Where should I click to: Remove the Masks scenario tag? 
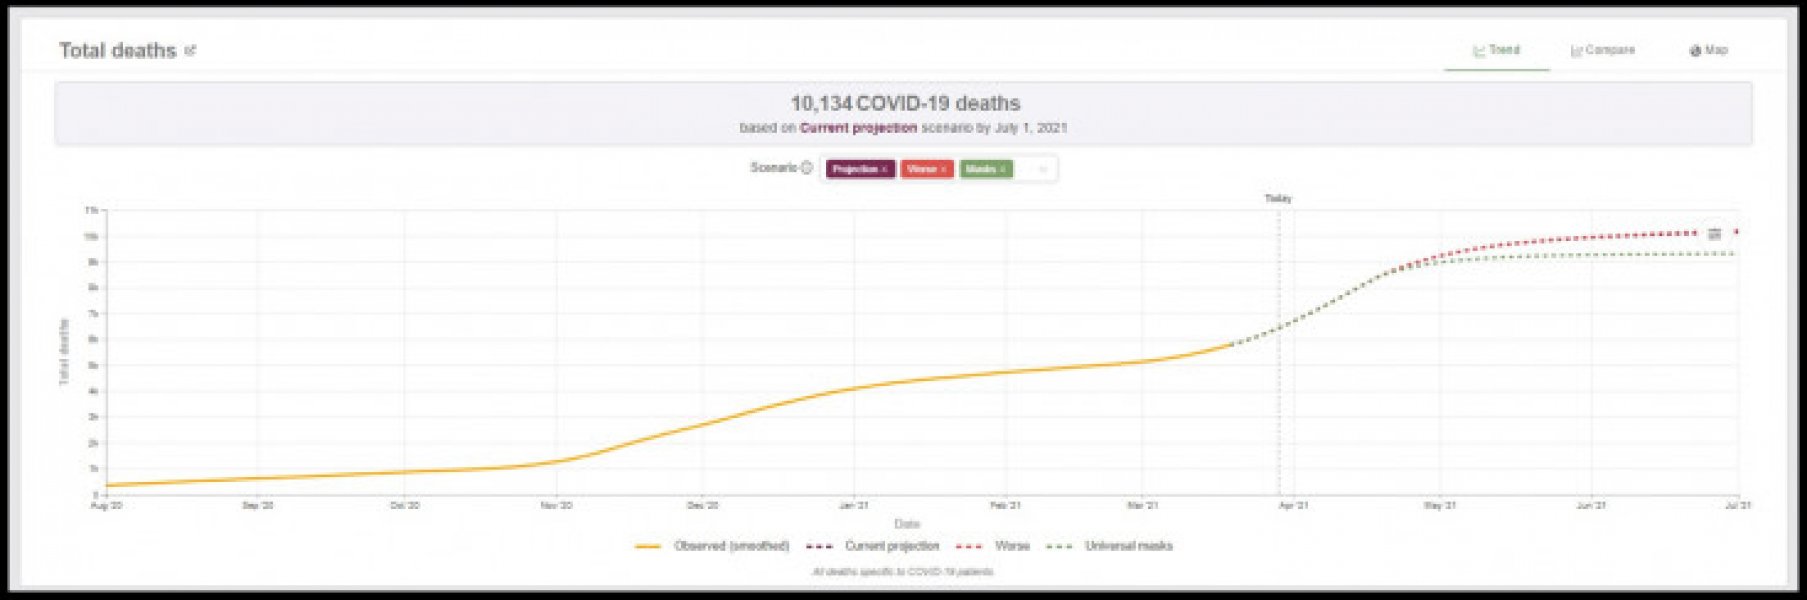coord(1003,170)
